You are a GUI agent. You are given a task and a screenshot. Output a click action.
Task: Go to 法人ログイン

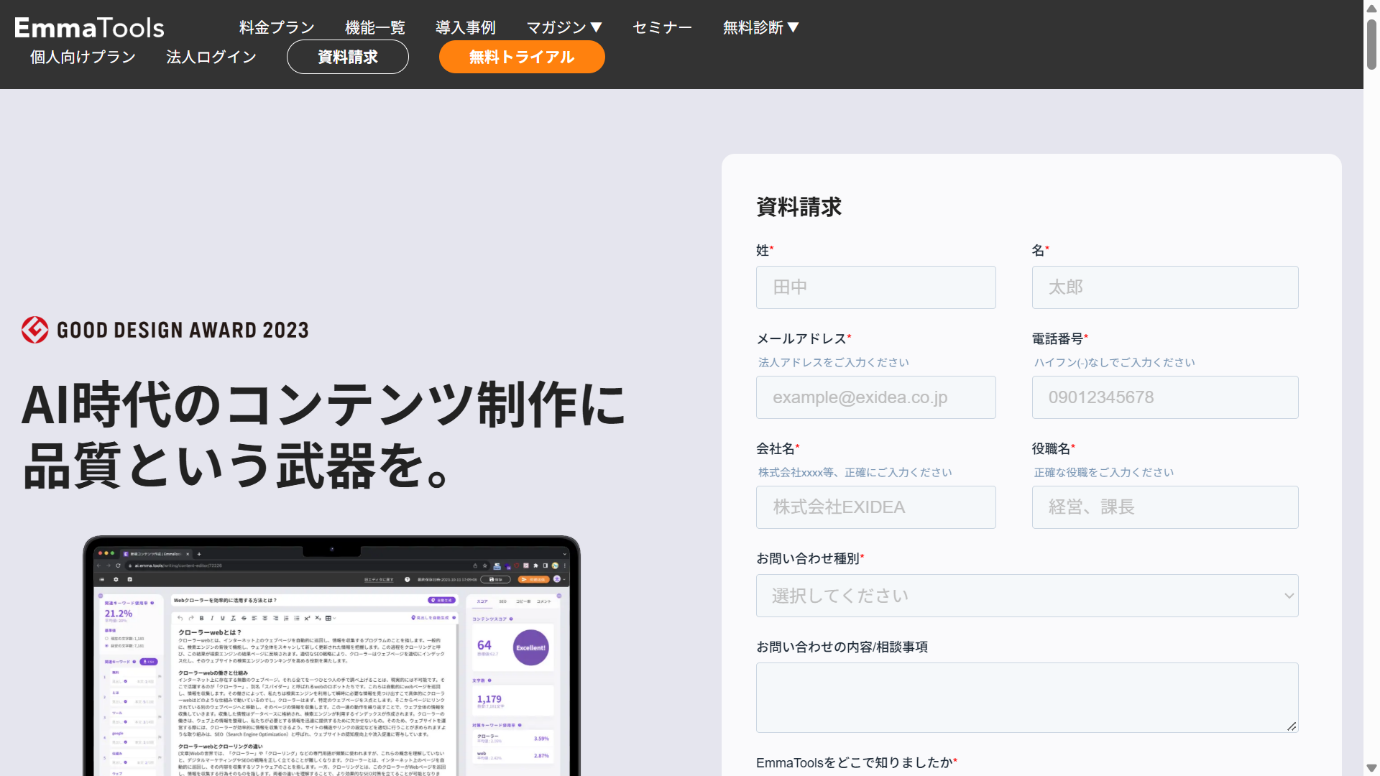[211, 57]
